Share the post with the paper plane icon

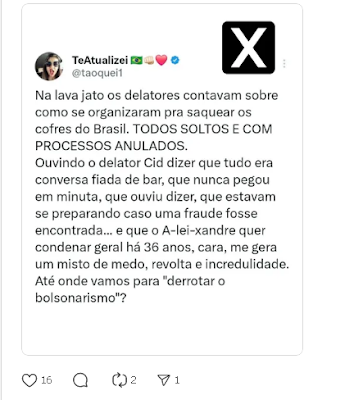164,380
